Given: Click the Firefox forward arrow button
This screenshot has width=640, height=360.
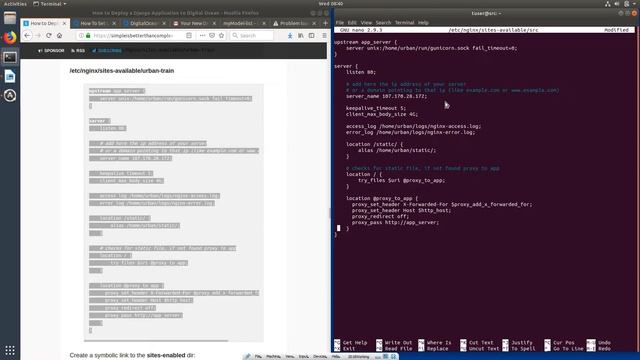Looking at the screenshot, I should click(x=38, y=36).
